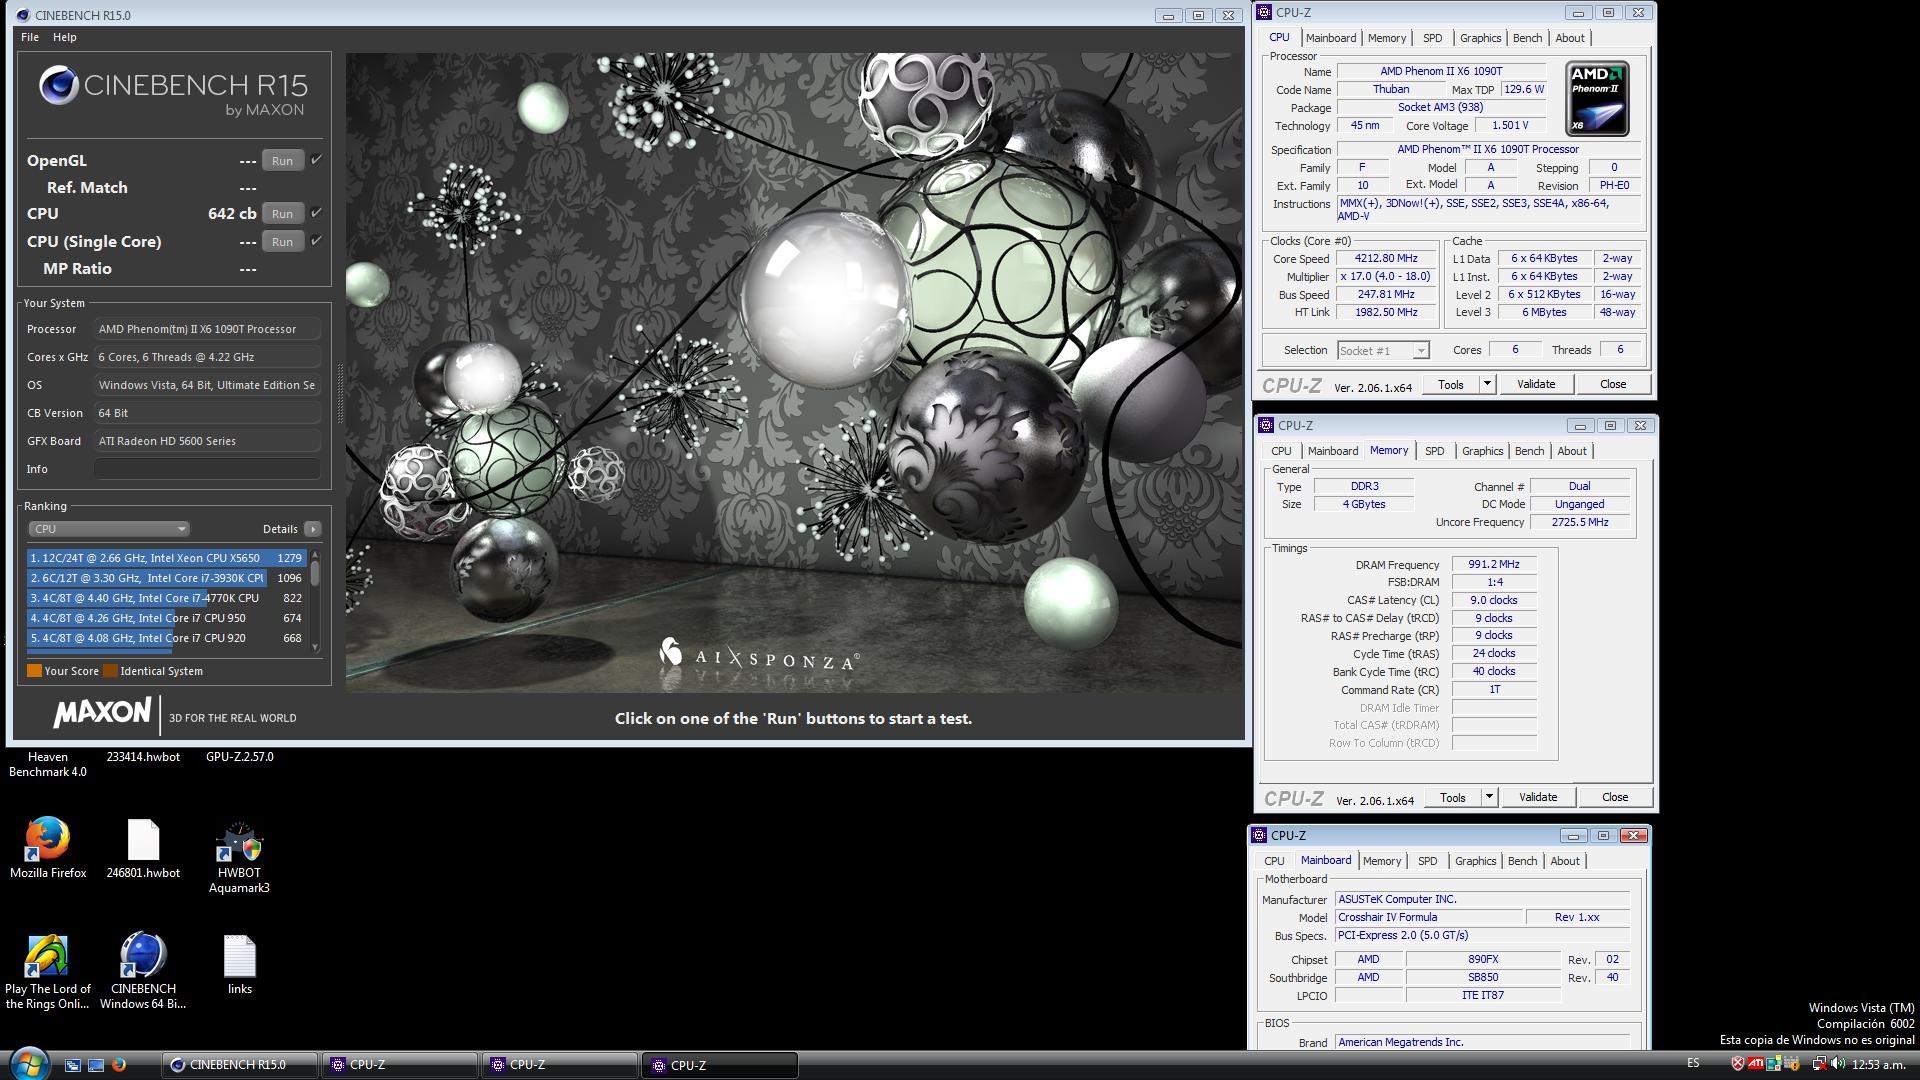Open Mozilla Firefox desktop shortcut
The height and width of the screenshot is (1080, 1920).
[x=48, y=848]
